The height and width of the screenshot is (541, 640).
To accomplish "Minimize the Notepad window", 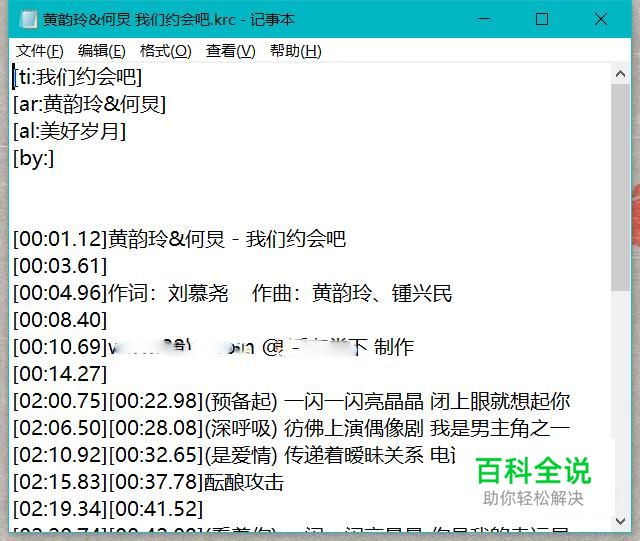I will pos(484,19).
